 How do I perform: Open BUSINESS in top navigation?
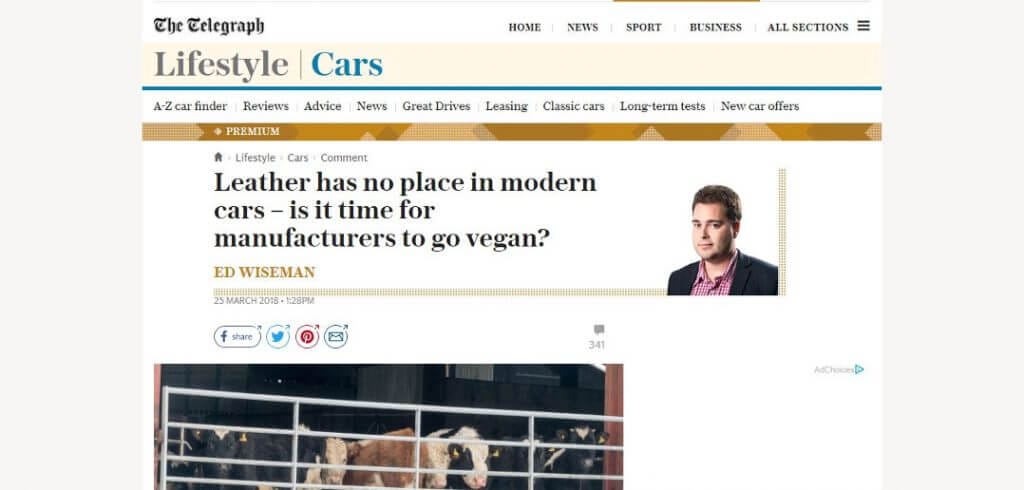tap(715, 27)
